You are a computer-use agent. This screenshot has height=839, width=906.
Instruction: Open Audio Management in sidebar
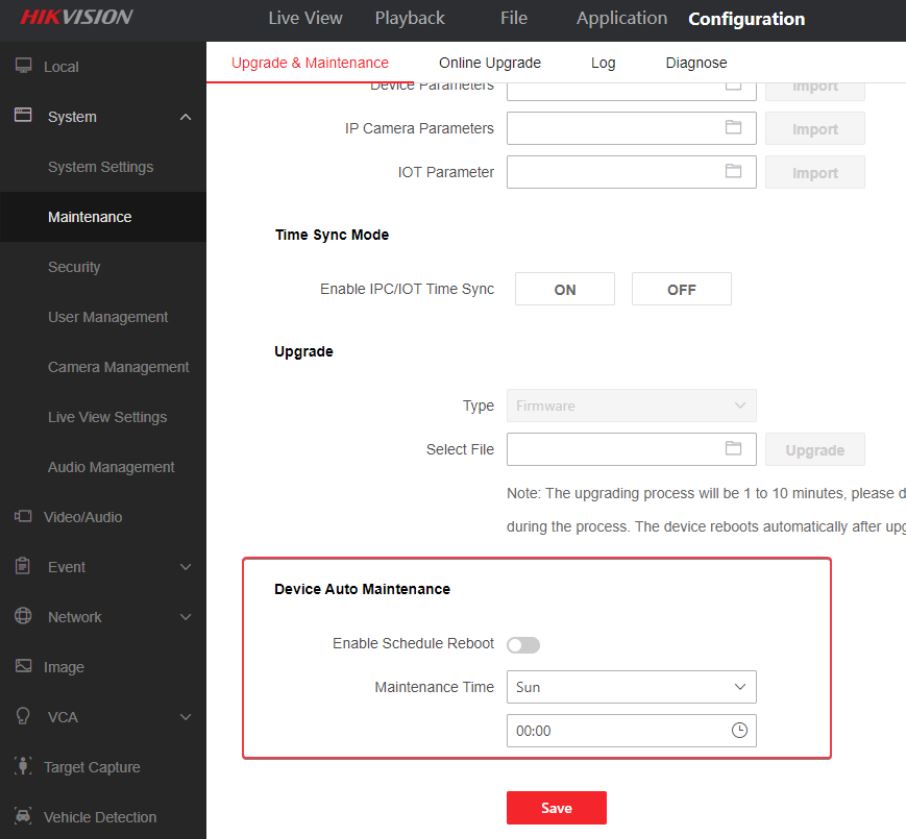[111, 467]
